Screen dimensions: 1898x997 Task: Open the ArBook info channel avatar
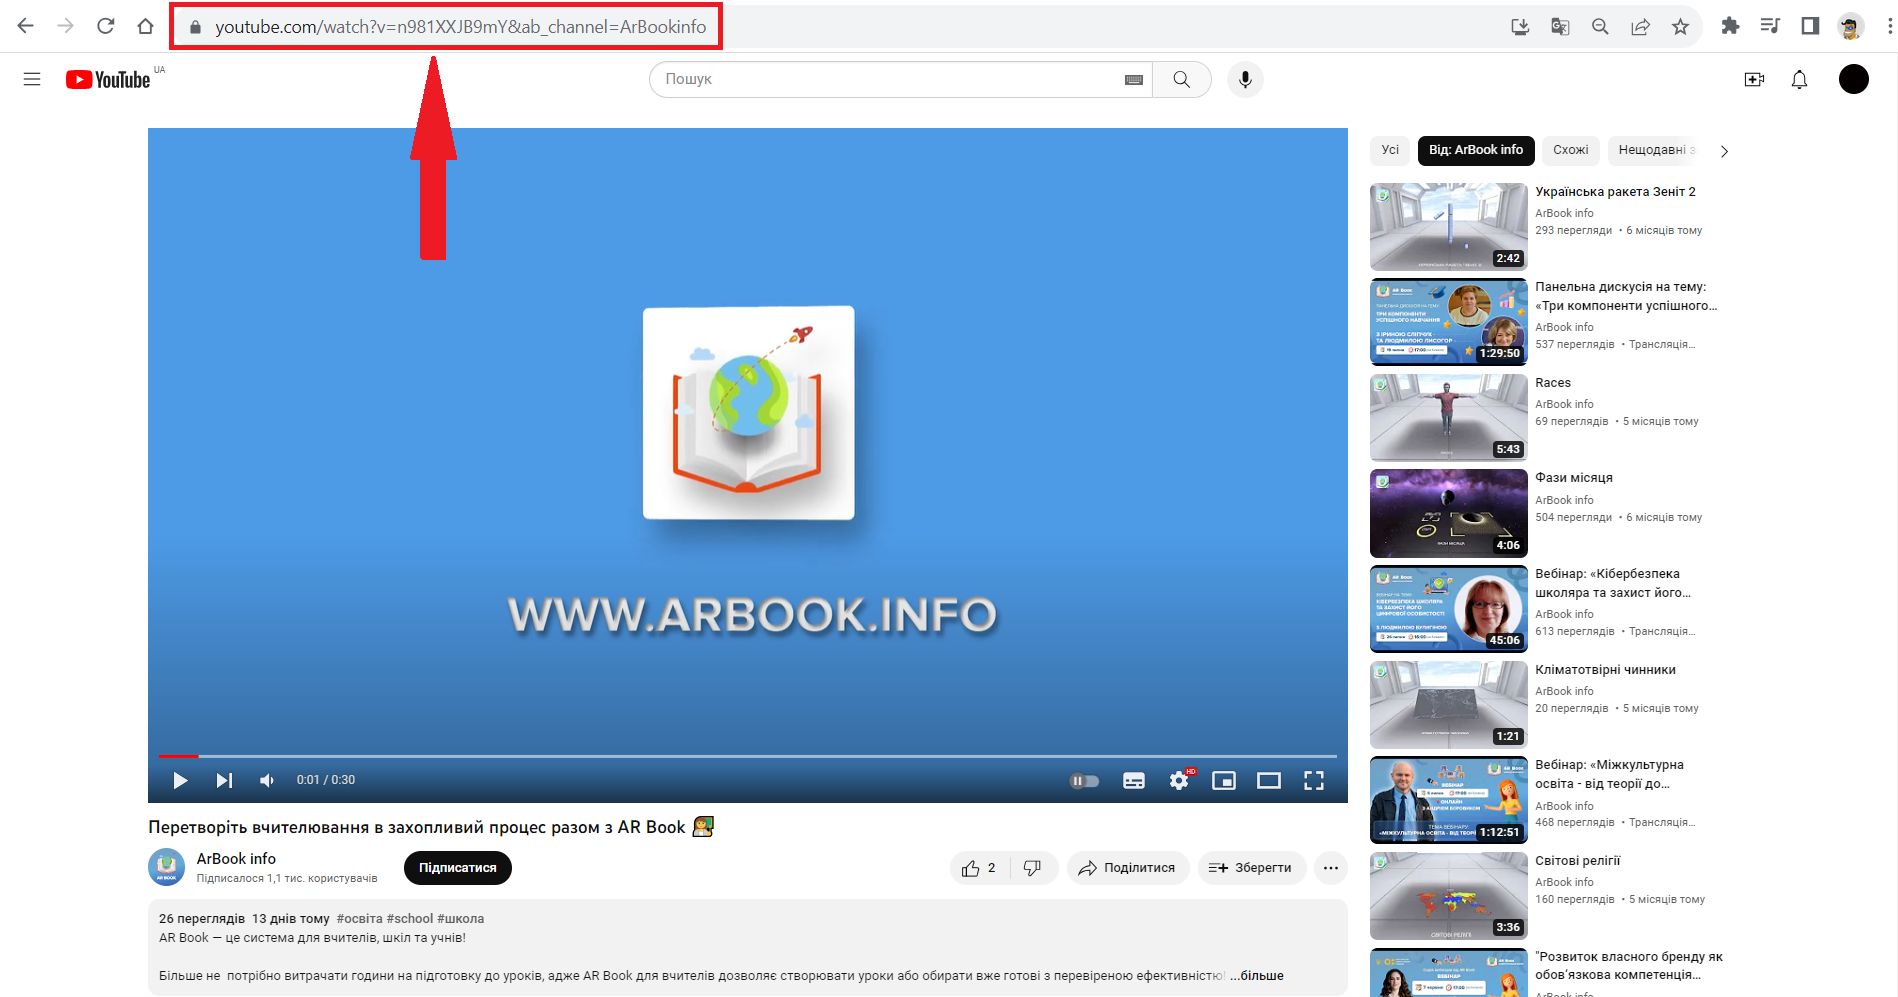pyautogui.click(x=167, y=867)
